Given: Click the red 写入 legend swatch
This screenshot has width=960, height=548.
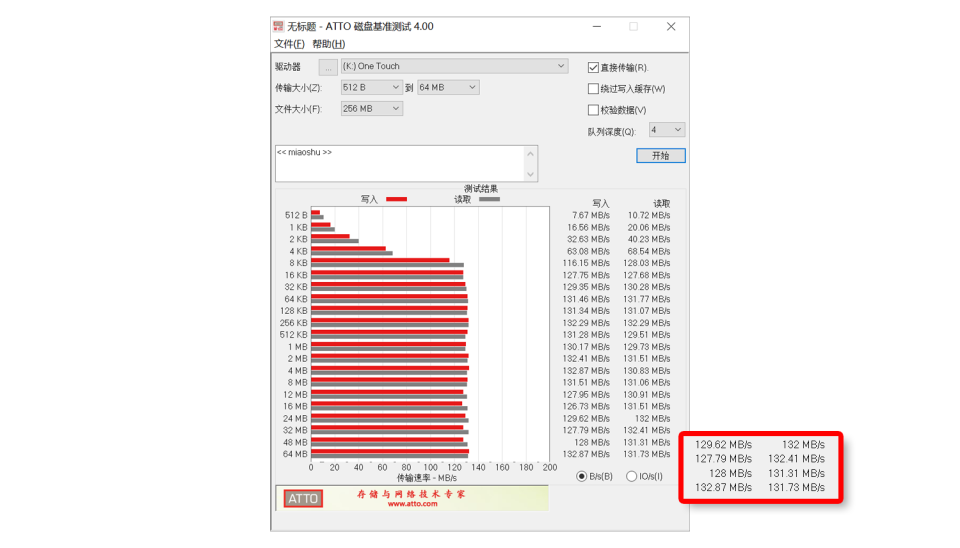Looking at the screenshot, I should tap(397, 199).
